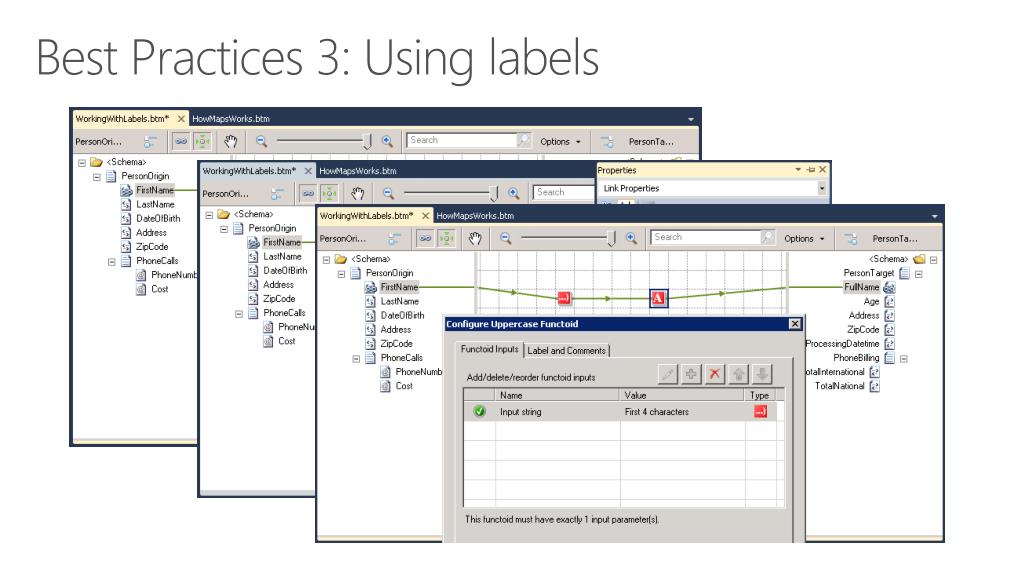Toggle the auto-scroll to links button in the back-left window

[x=203, y=141]
